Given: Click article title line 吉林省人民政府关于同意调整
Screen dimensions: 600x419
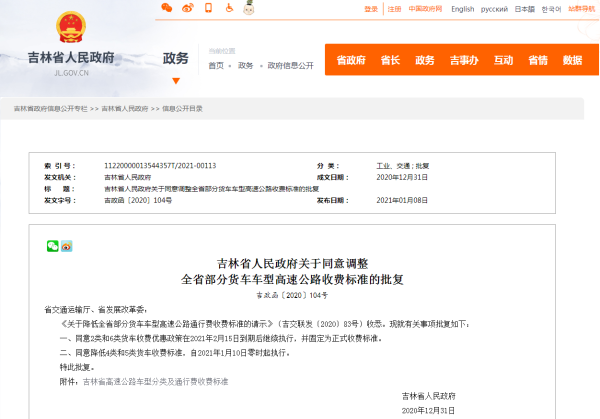Looking at the screenshot, I should point(292,264).
